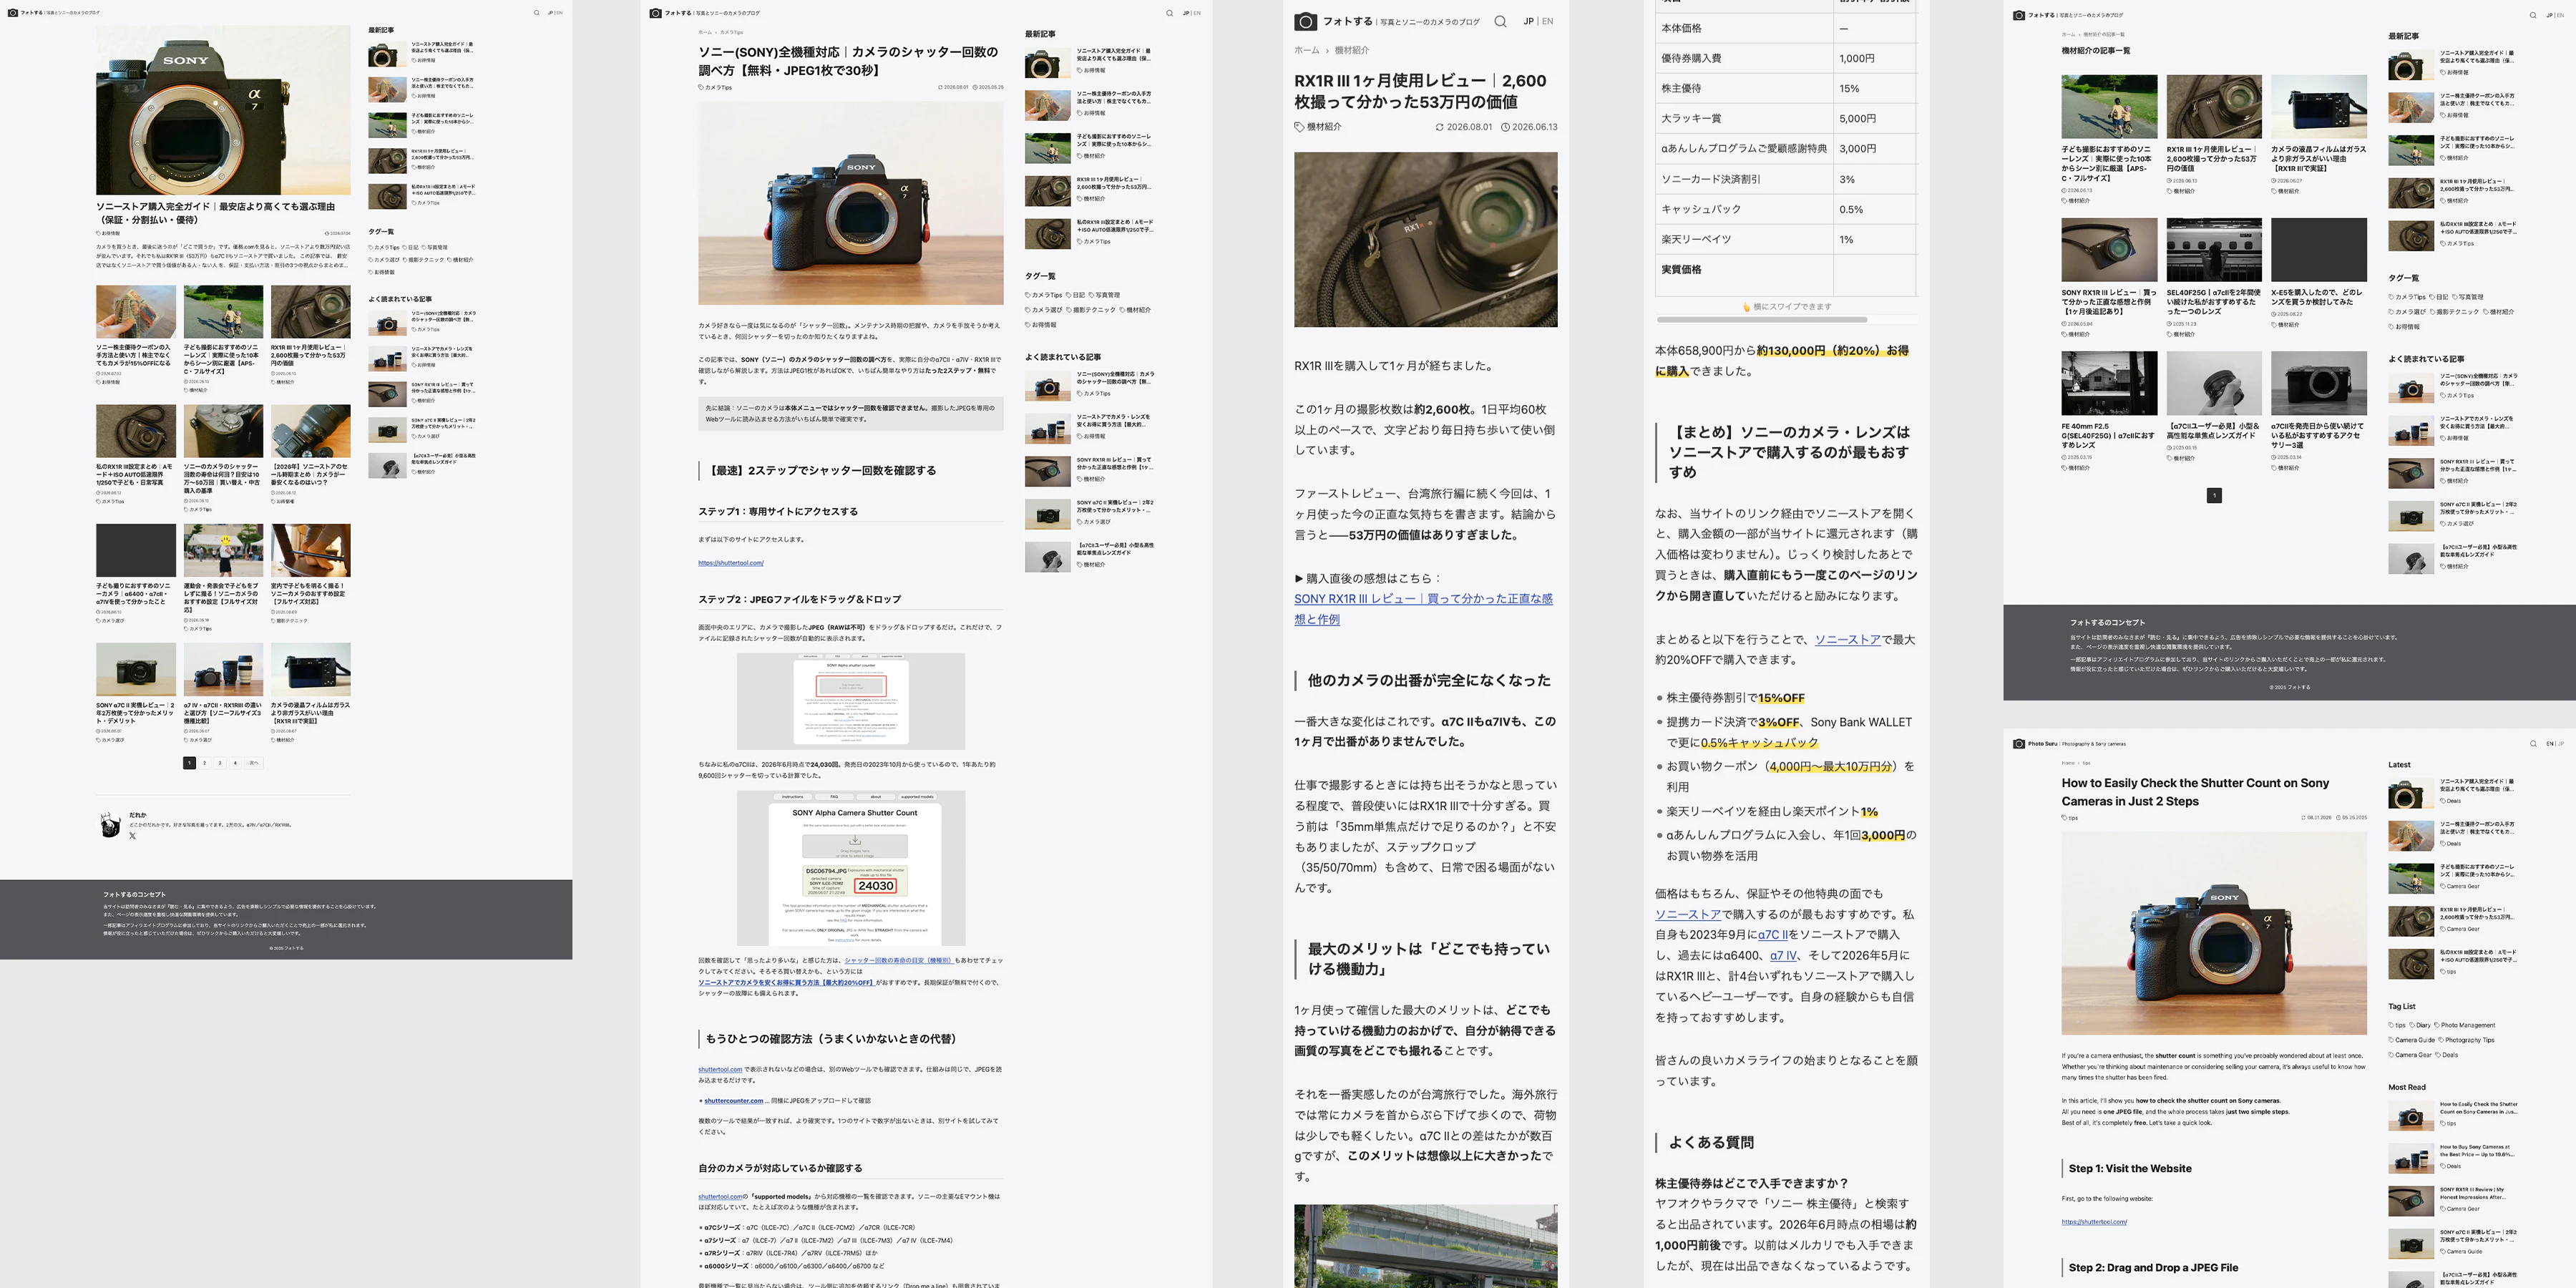
Task: Switch to EN in the shutter-count article header
Action: pos(1197,13)
